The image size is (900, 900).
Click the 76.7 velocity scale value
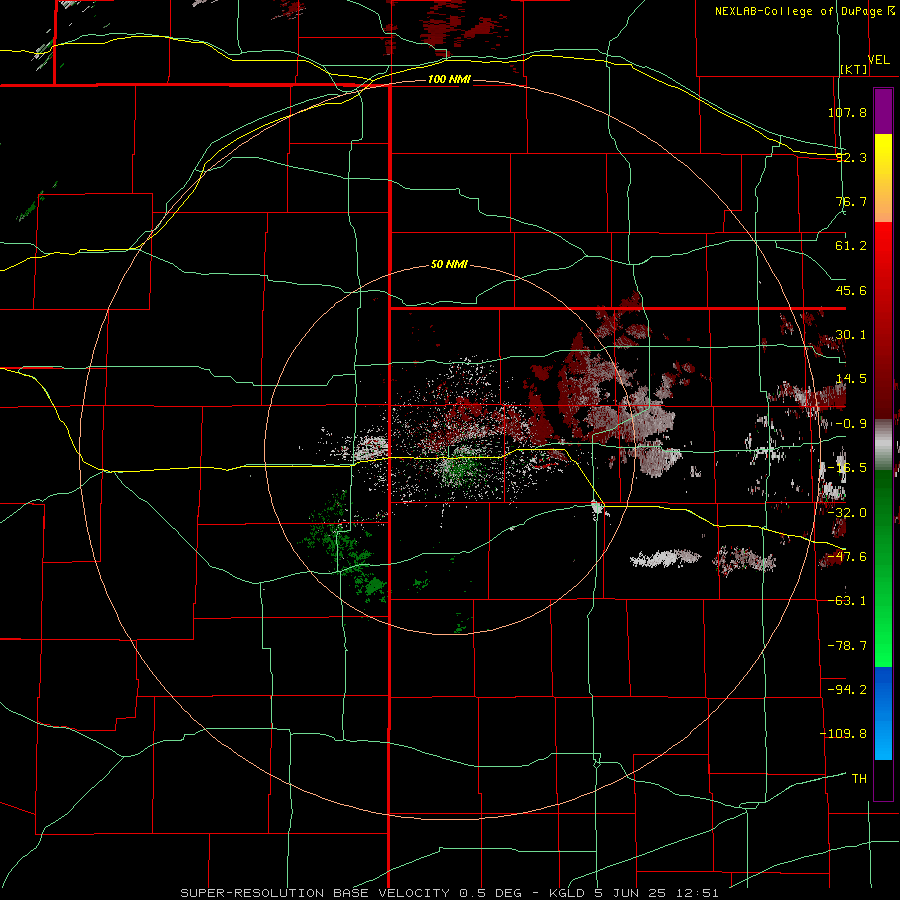[851, 201]
